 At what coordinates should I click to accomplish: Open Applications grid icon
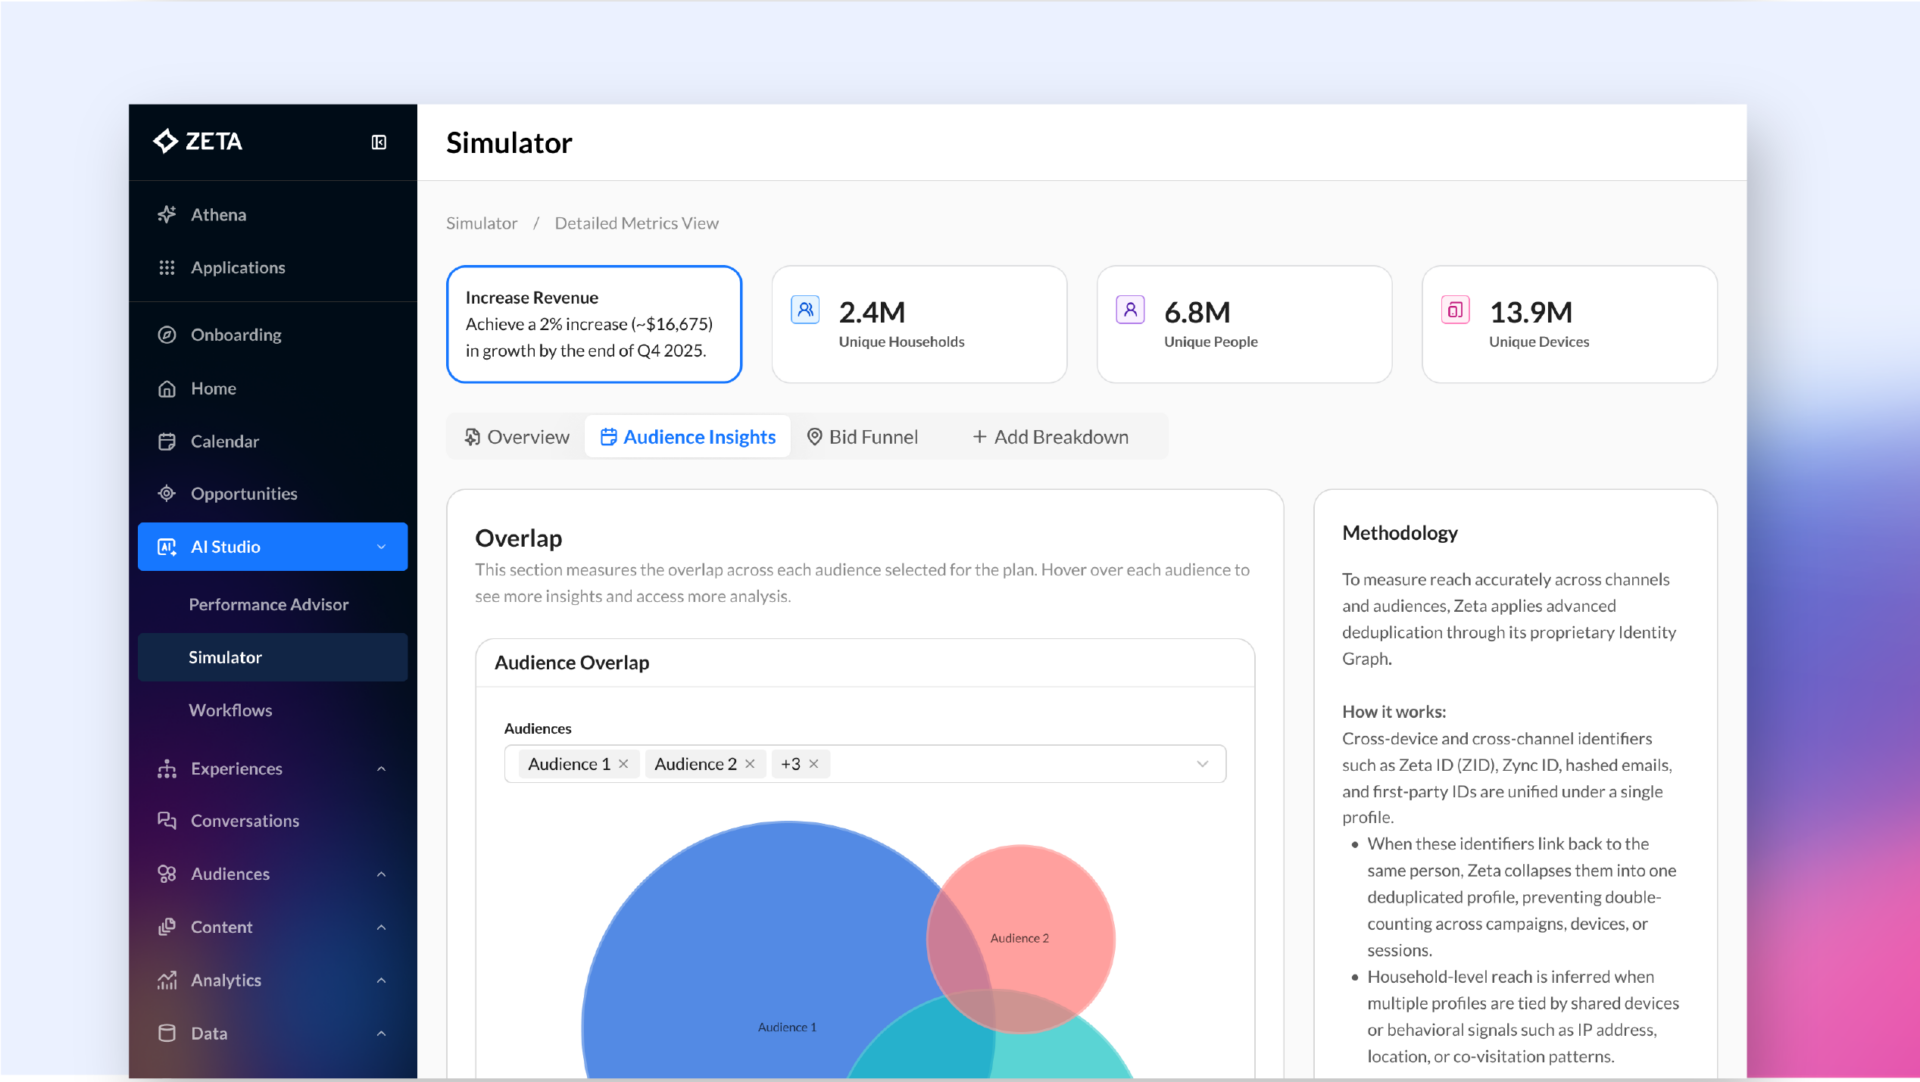(x=167, y=267)
